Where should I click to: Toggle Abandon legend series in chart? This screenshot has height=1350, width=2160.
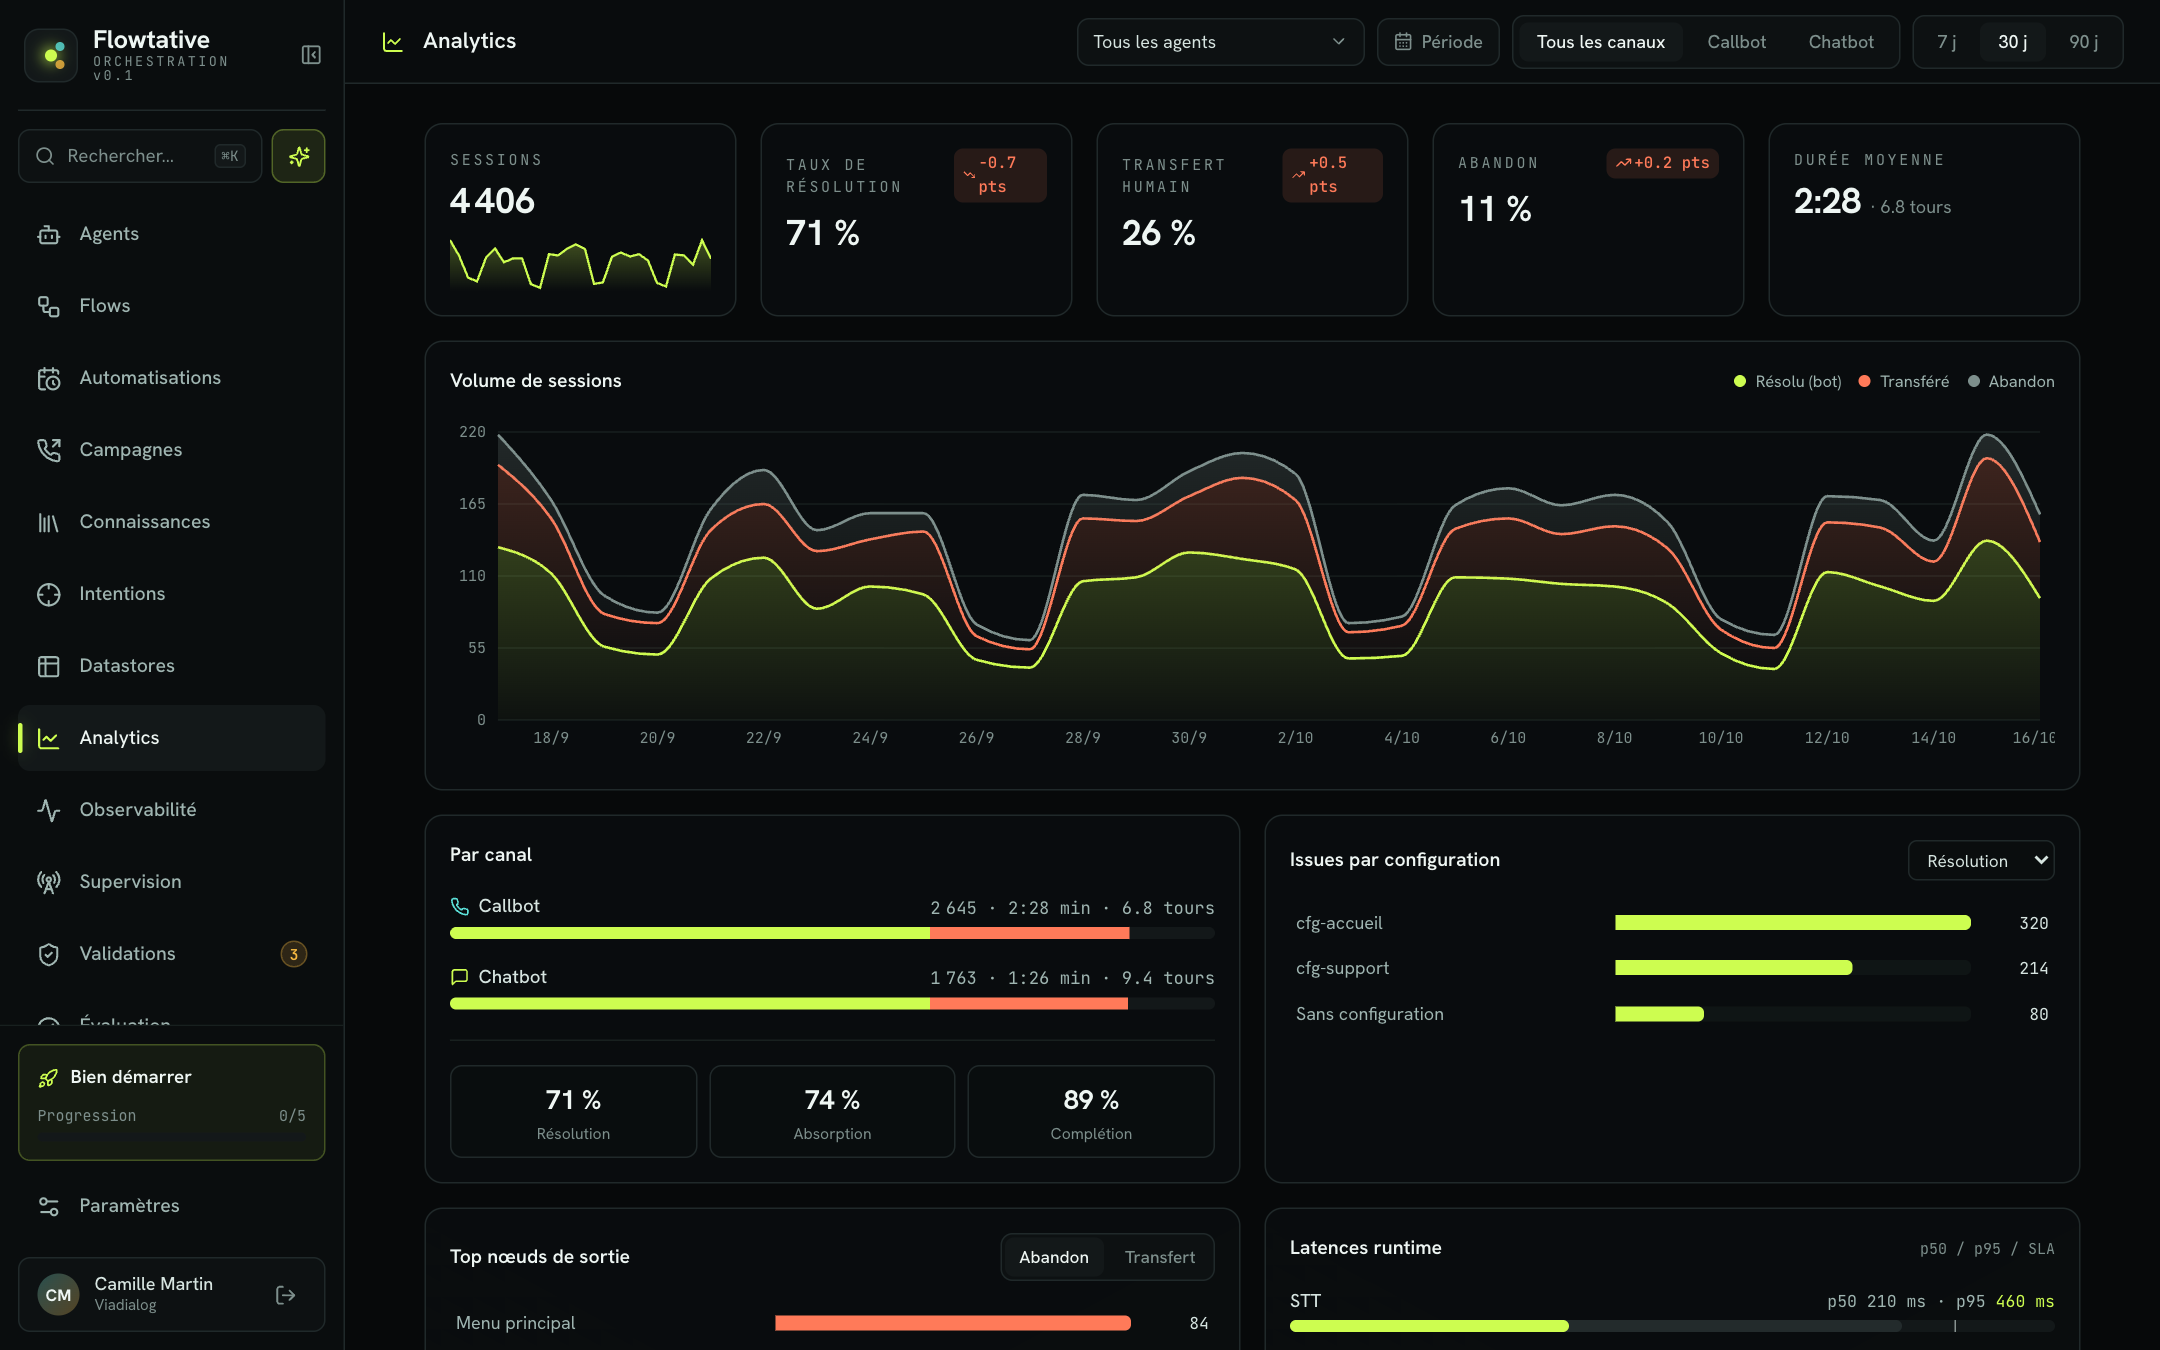coord(2011,382)
